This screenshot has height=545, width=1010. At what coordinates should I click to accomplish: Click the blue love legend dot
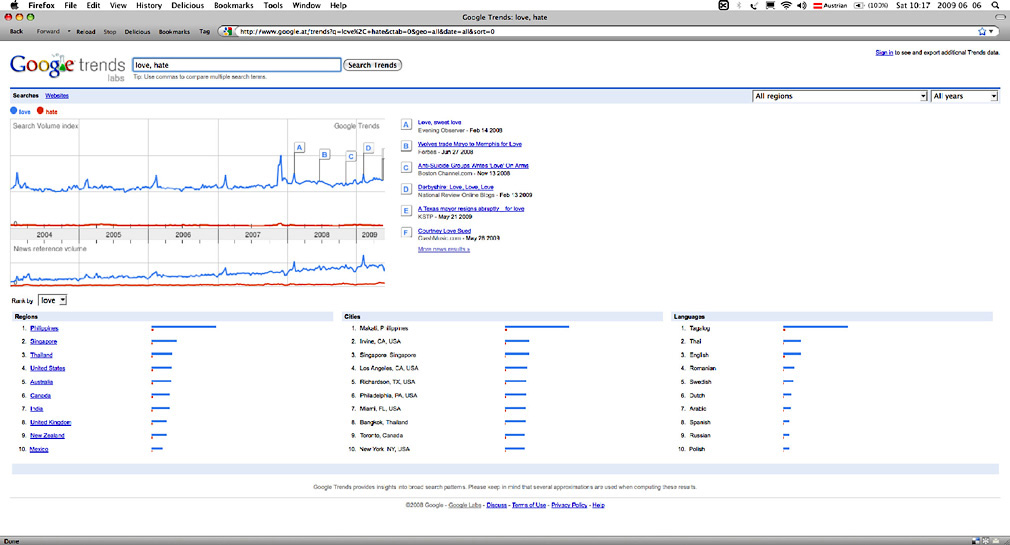[14, 111]
